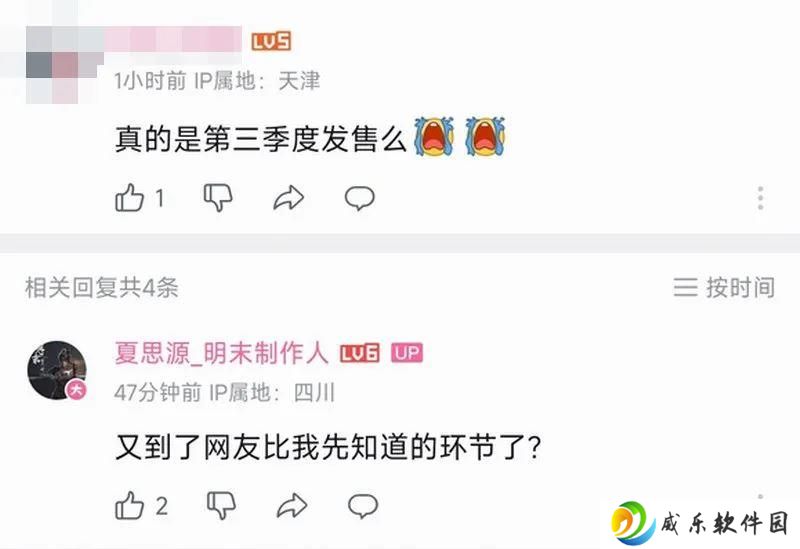Like 夏思源's reply comment
This screenshot has height=549, width=800.
tap(130, 506)
